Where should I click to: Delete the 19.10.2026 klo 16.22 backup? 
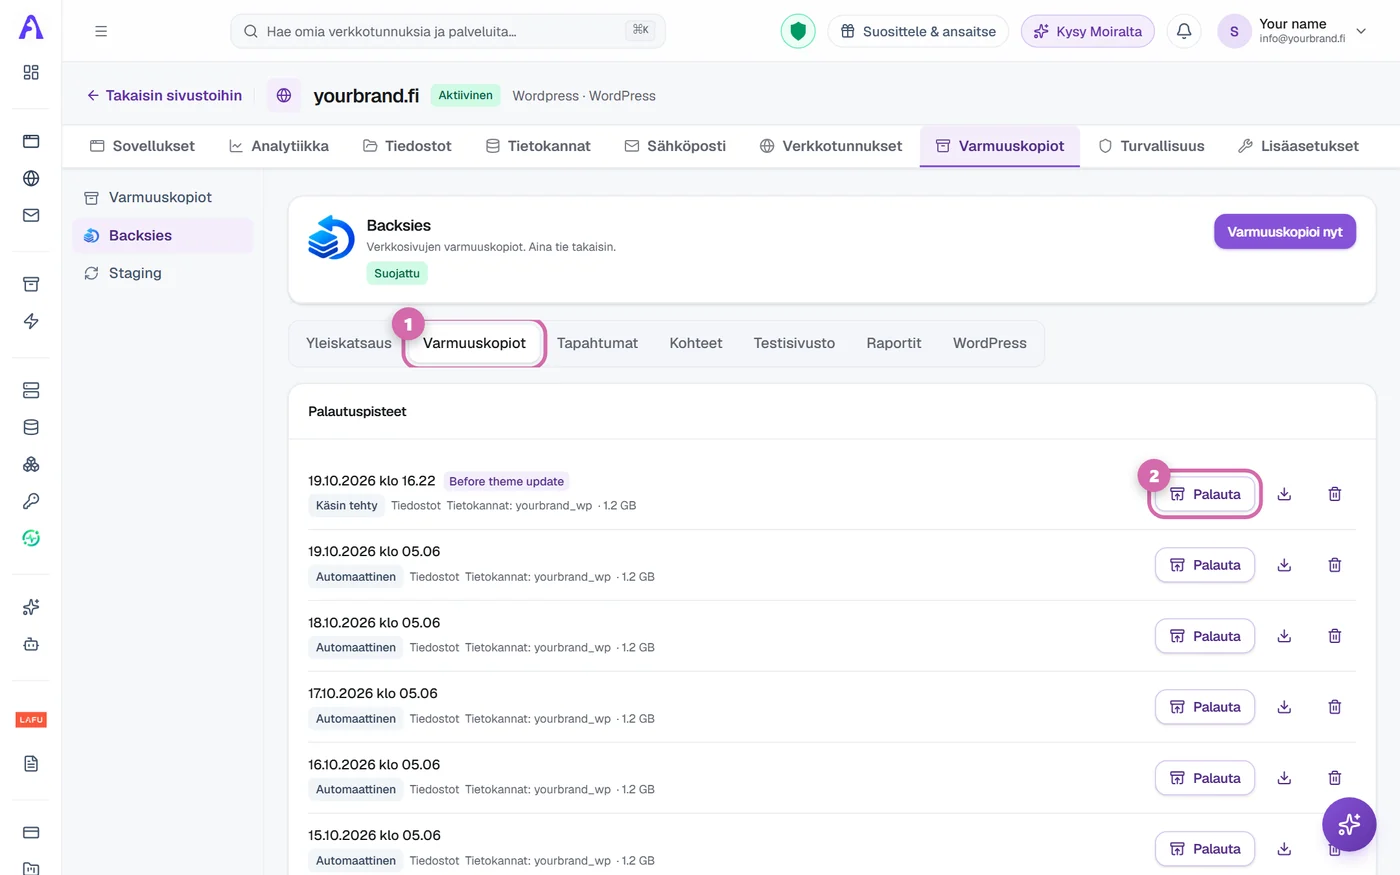tap(1335, 494)
